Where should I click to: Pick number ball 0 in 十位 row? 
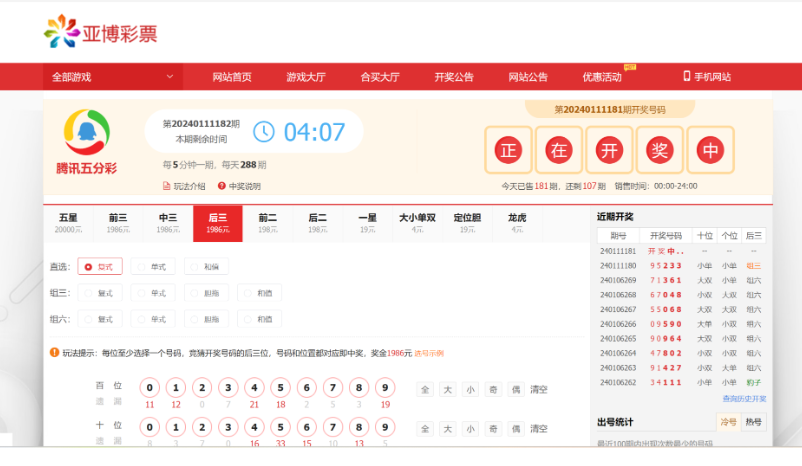150,427
